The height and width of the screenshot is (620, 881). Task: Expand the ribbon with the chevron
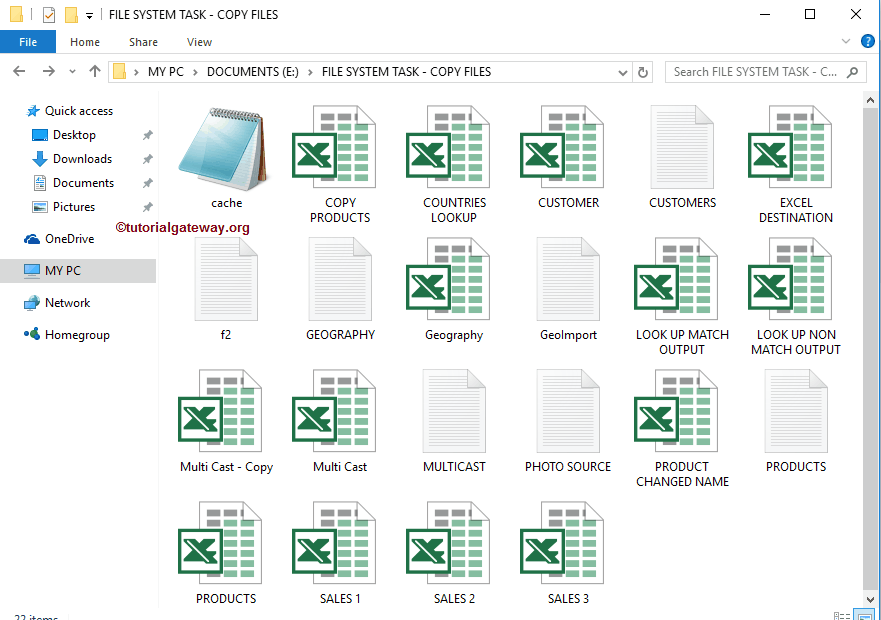pos(846,41)
